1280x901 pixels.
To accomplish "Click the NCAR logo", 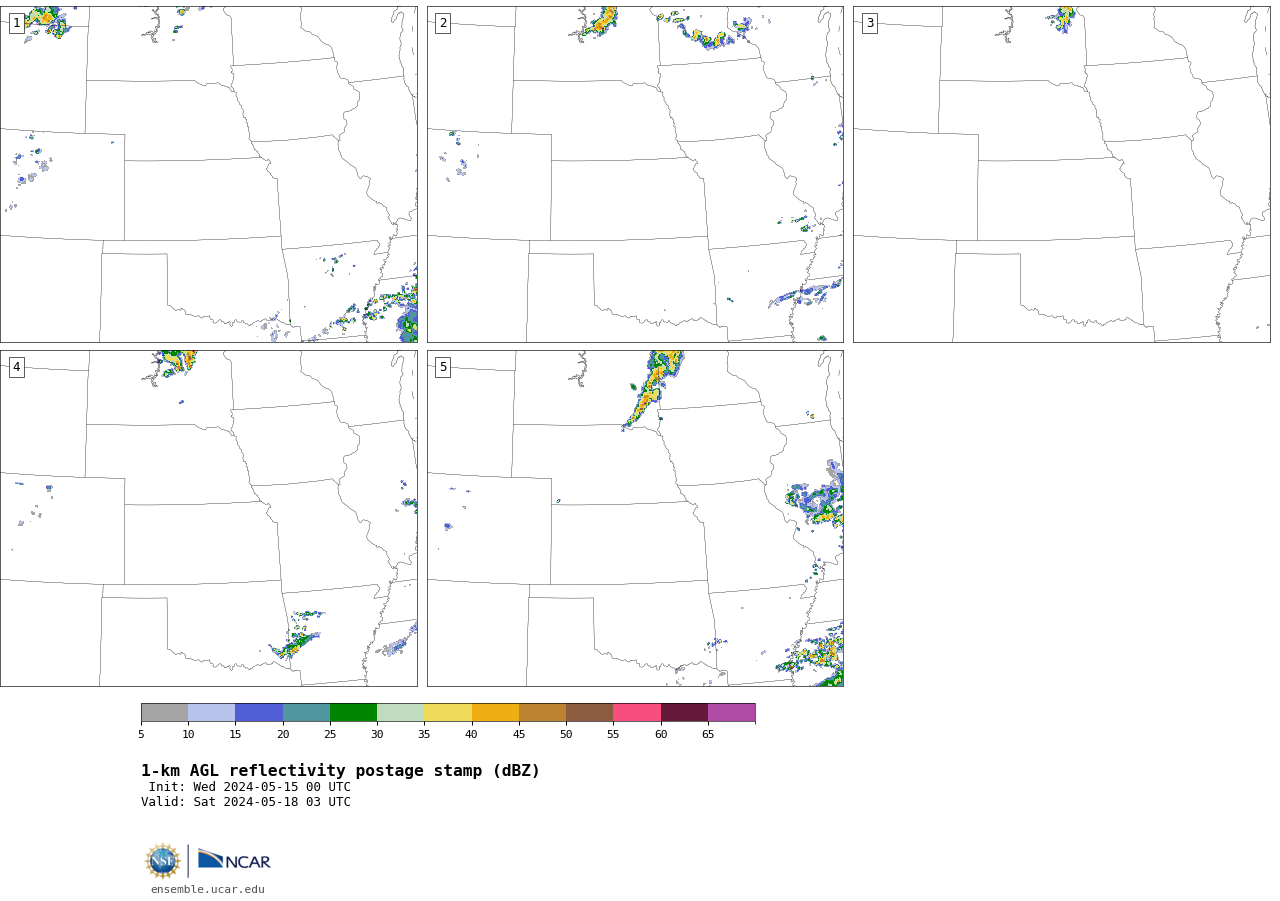I will (234, 860).
